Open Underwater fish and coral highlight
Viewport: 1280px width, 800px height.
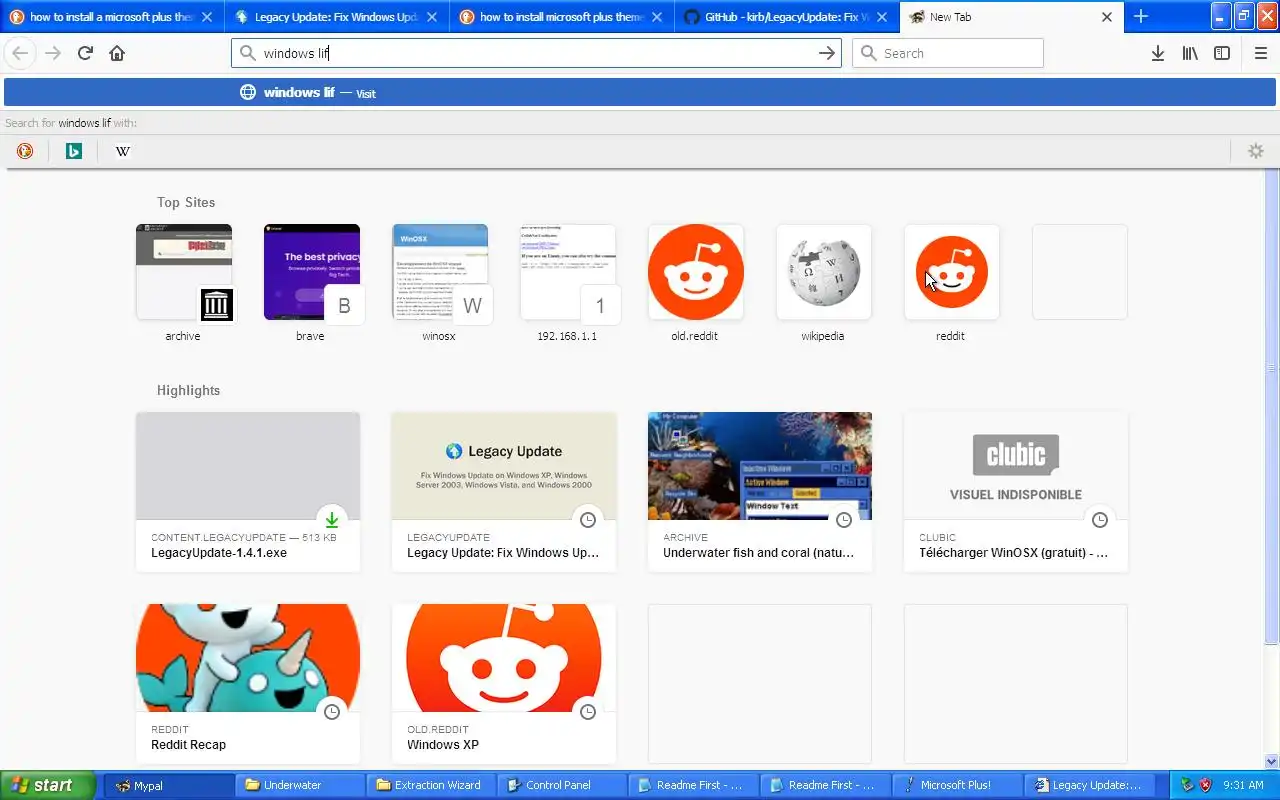click(x=760, y=492)
